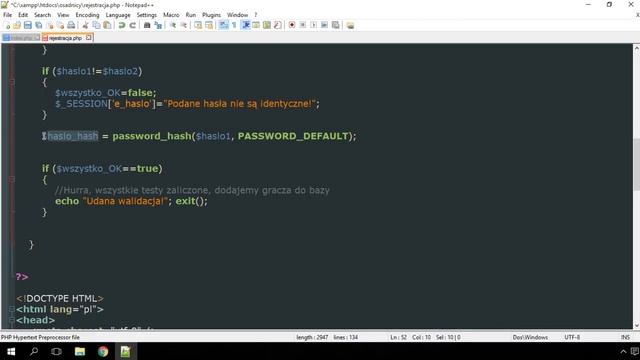Click Run Macro Multiple Times icon

(x=324, y=25)
